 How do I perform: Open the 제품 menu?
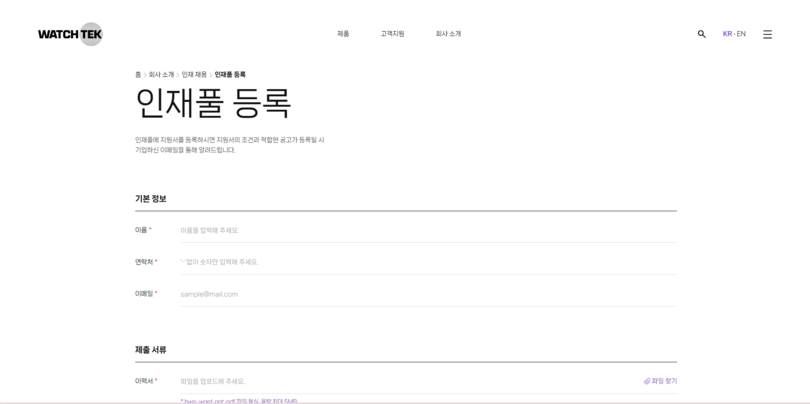point(343,34)
